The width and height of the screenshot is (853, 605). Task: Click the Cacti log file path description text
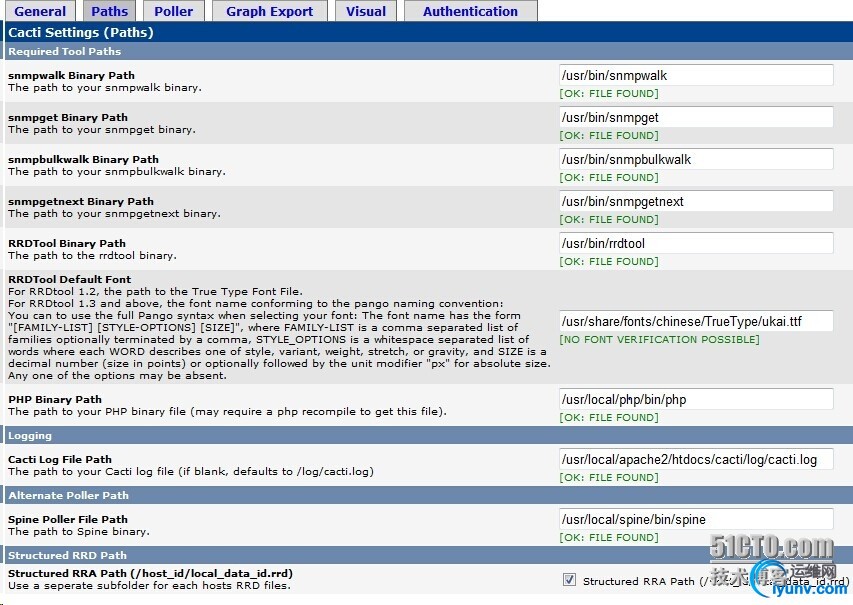[191, 471]
